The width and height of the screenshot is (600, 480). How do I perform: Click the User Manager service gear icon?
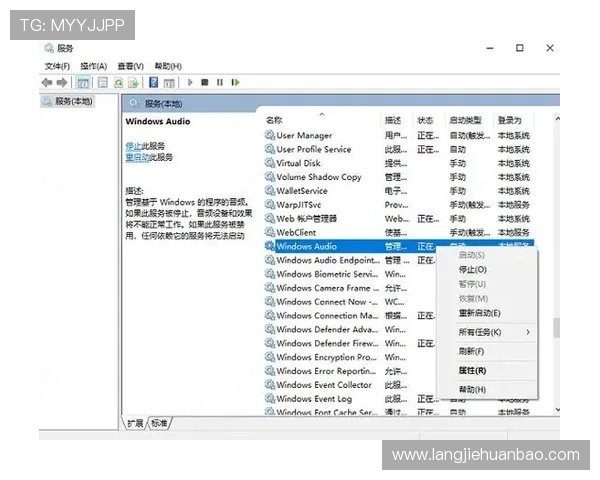click(x=270, y=135)
